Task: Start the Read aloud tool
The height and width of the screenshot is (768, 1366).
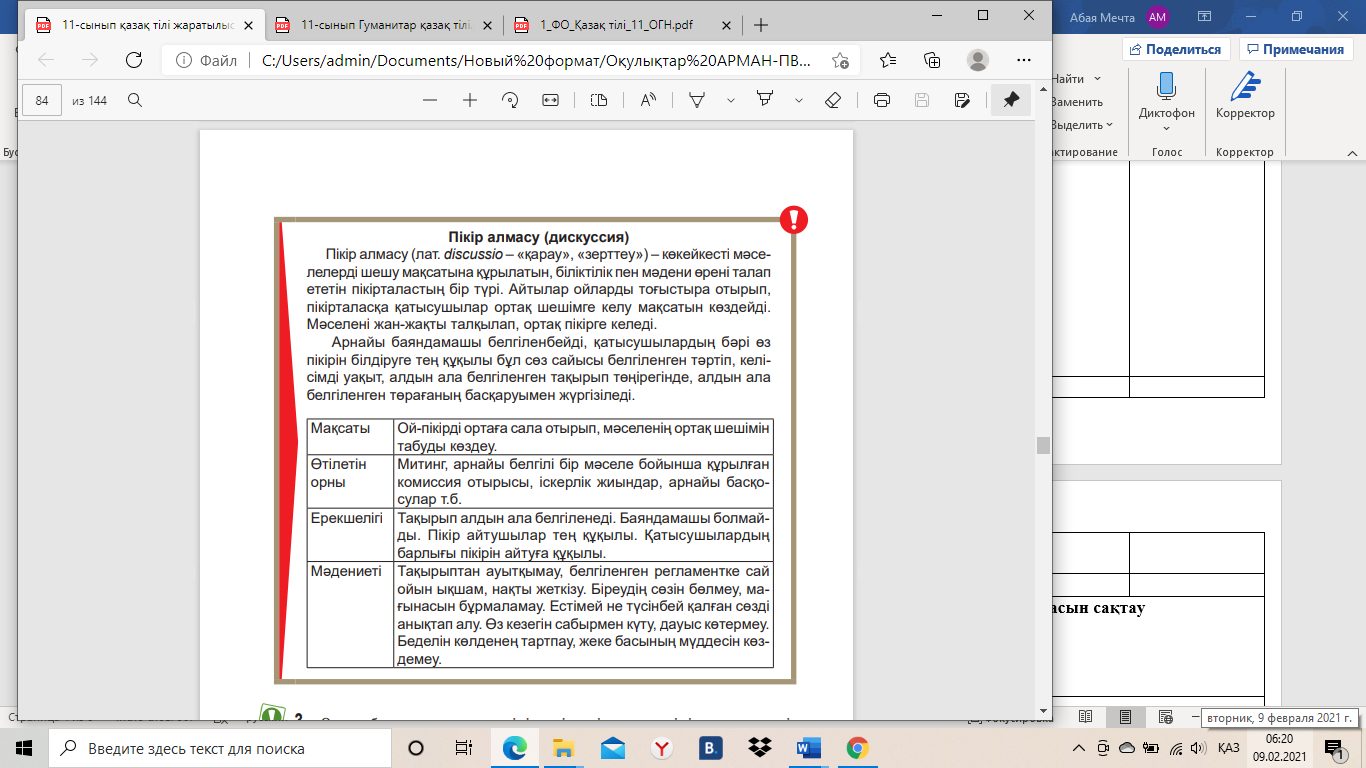Action: (648, 100)
